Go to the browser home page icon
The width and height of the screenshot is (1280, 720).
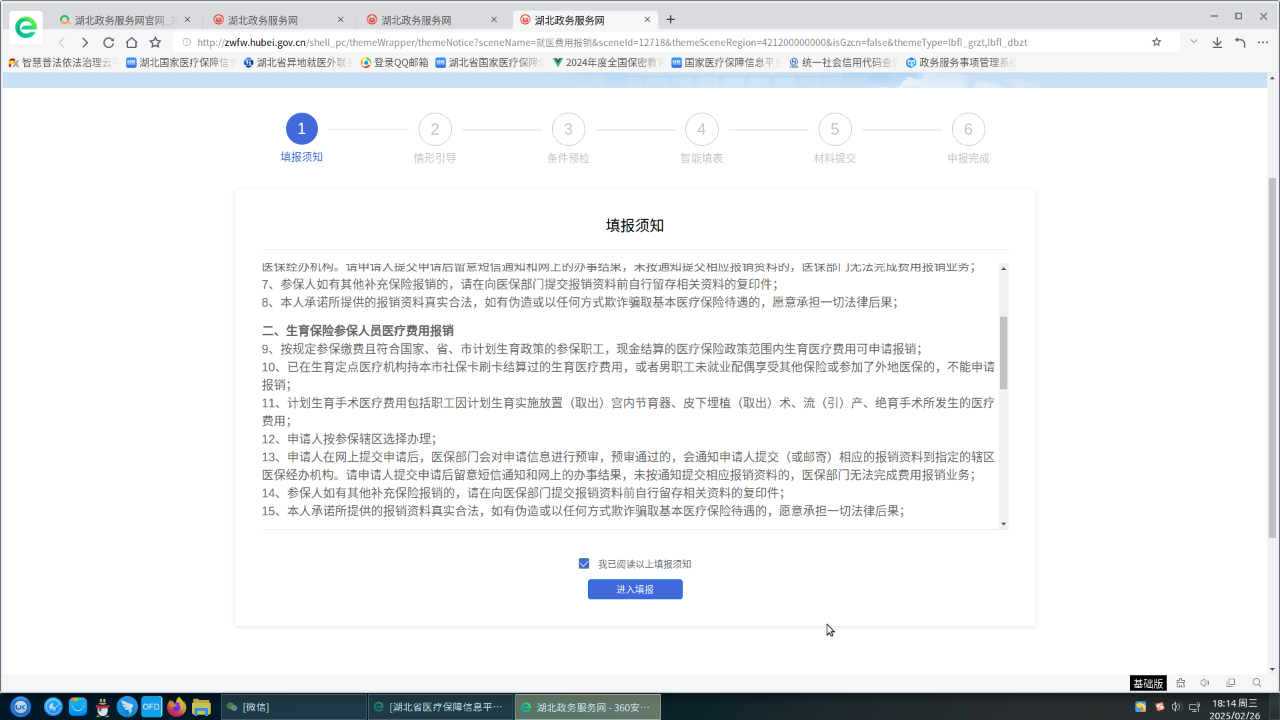point(131,43)
